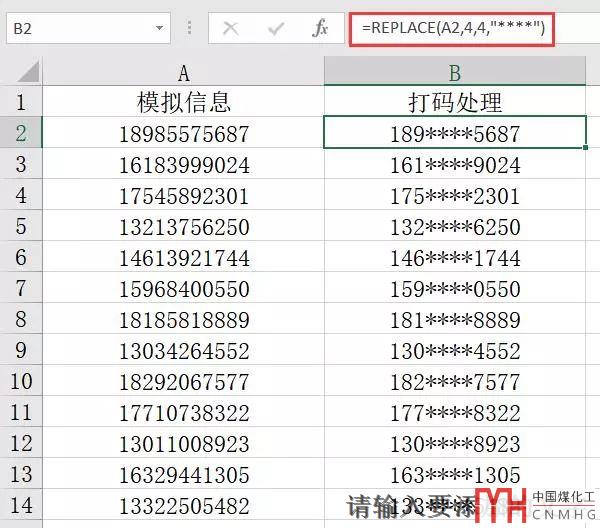Click cell with 13034264552

point(183,349)
